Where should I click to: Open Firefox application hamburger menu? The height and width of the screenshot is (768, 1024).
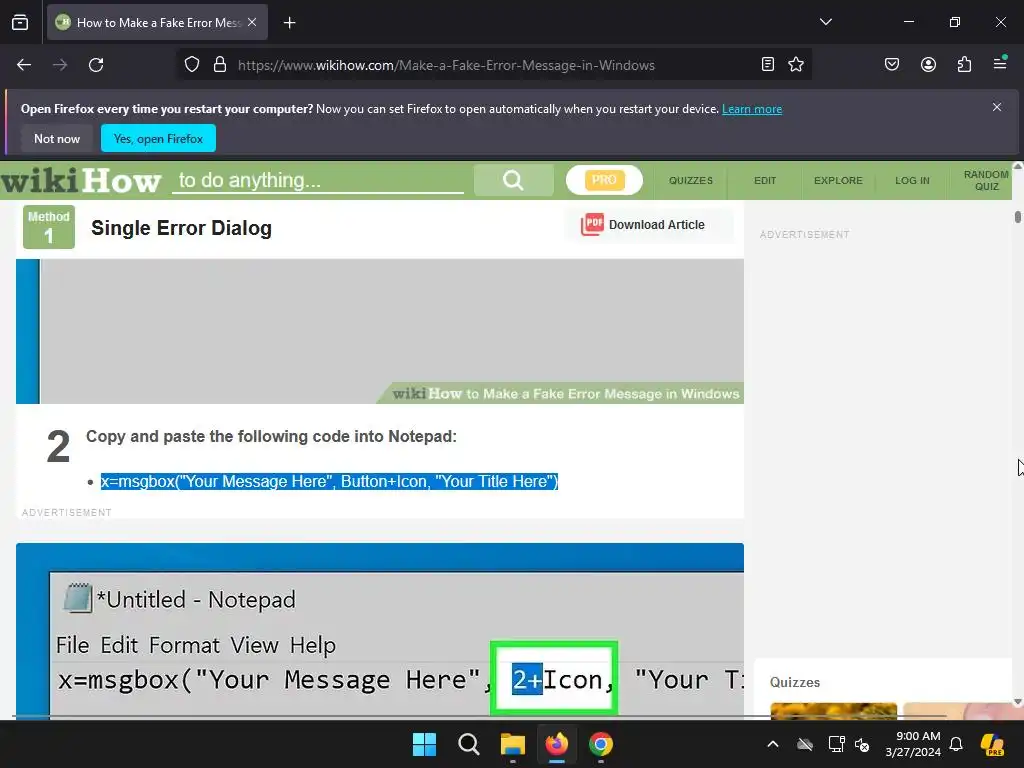point(1000,64)
